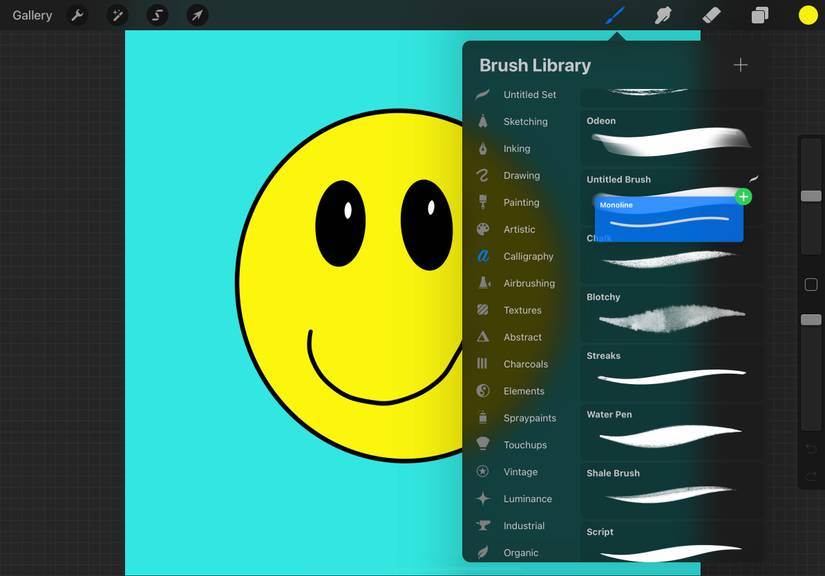
Task: Tap the dragged Monoline brush tile
Action: (x=669, y=220)
